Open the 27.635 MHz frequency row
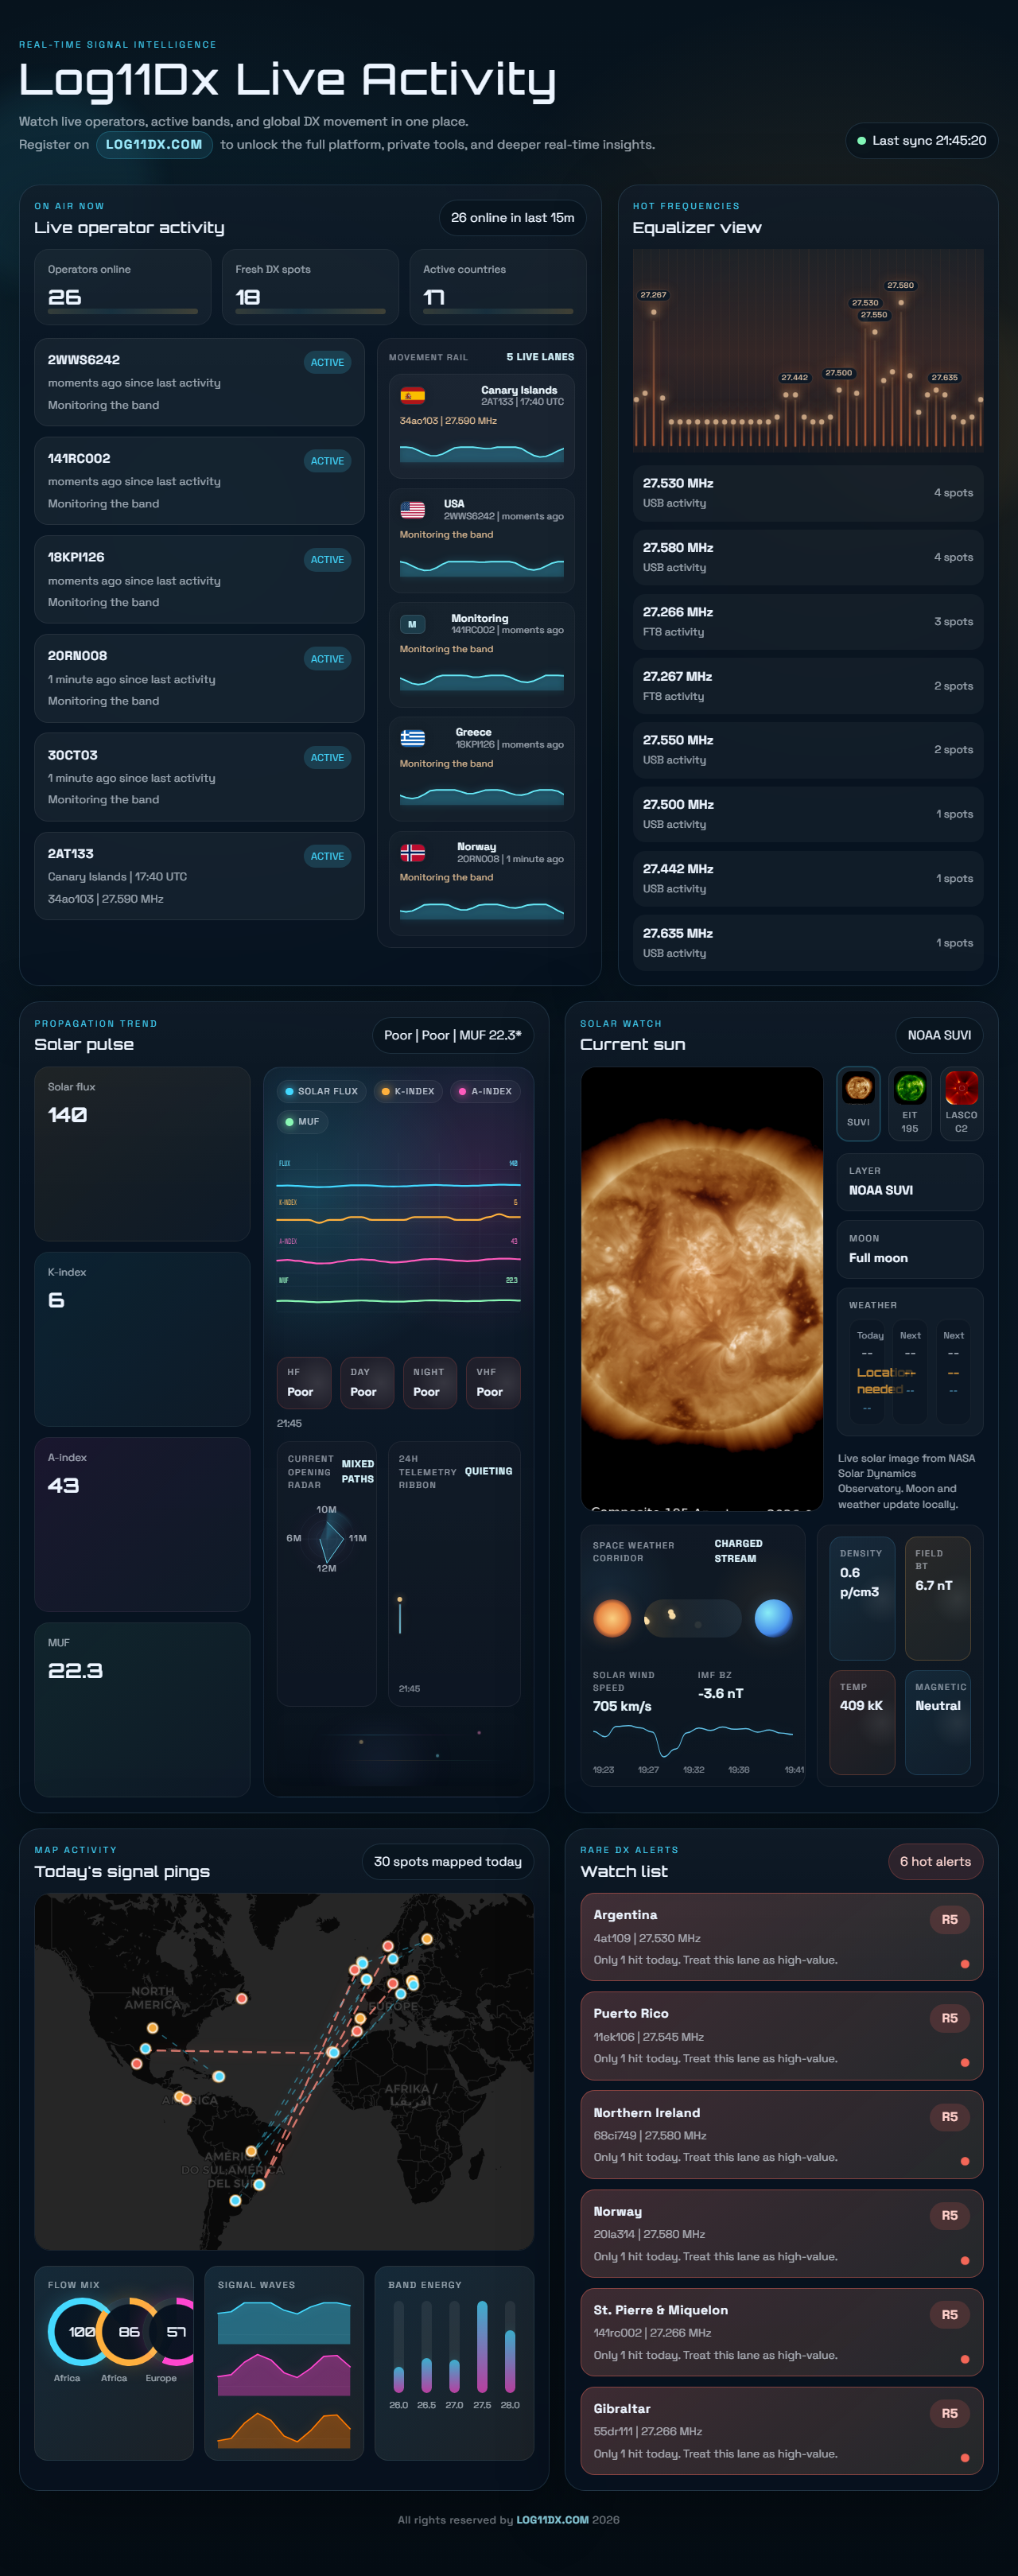This screenshot has width=1018, height=2576. [808, 943]
